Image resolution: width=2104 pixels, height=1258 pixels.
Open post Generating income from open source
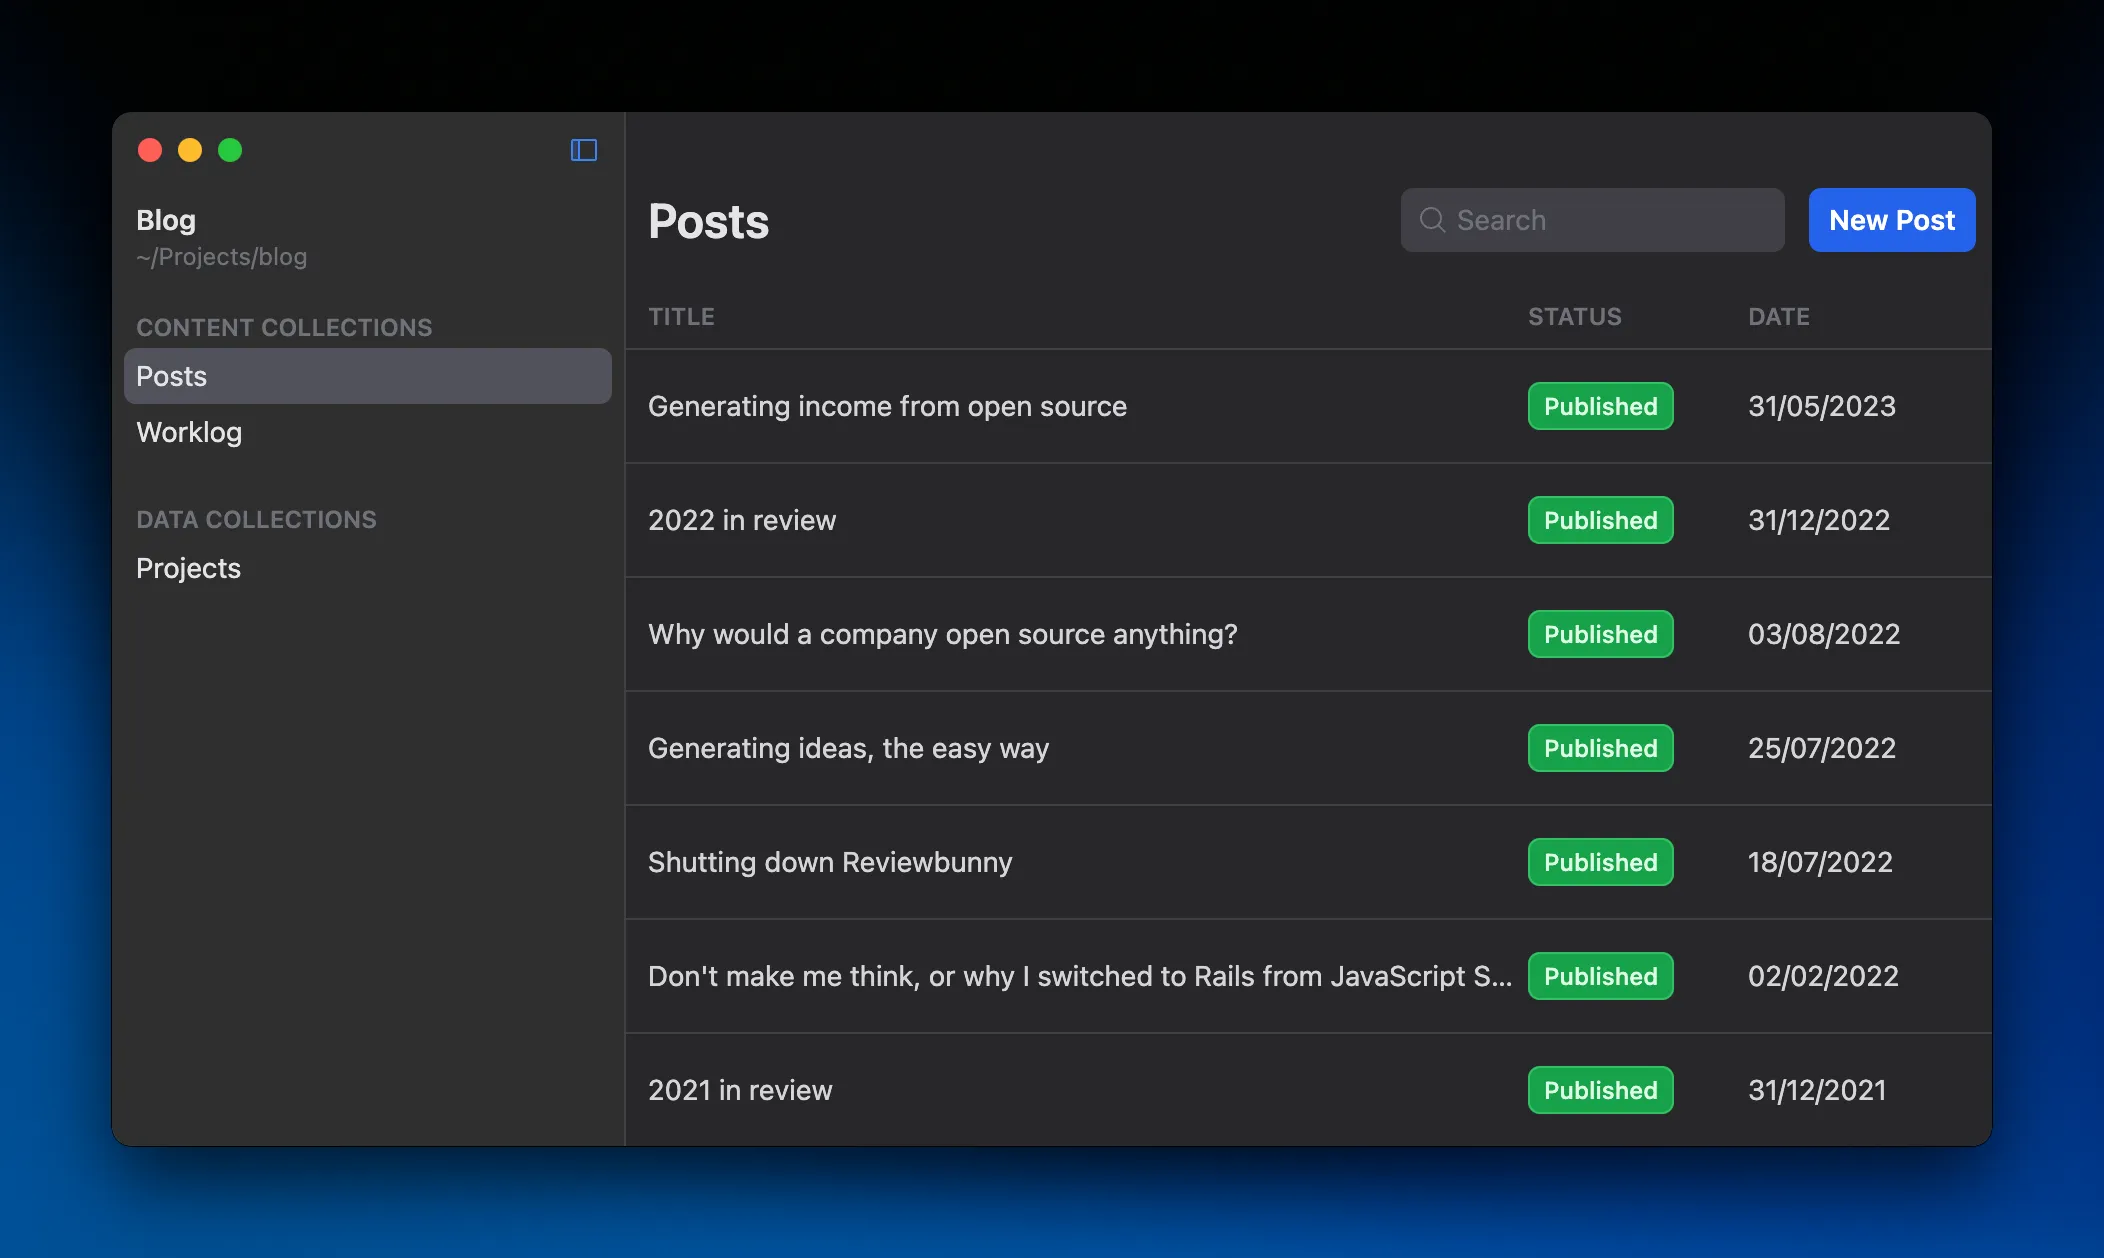1308,406
